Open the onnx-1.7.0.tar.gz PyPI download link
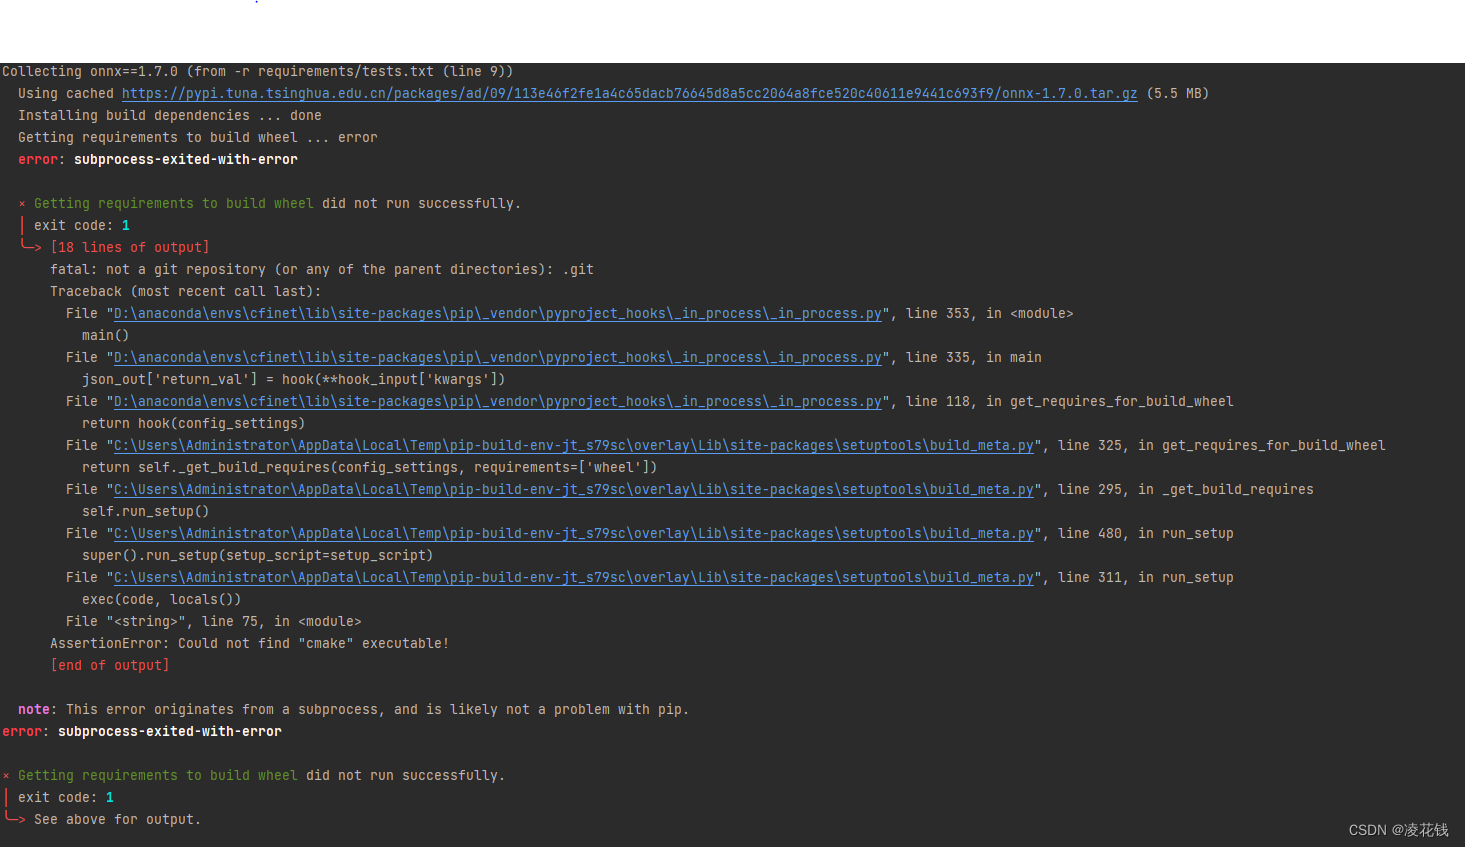This screenshot has width=1465, height=847. point(629,93)
